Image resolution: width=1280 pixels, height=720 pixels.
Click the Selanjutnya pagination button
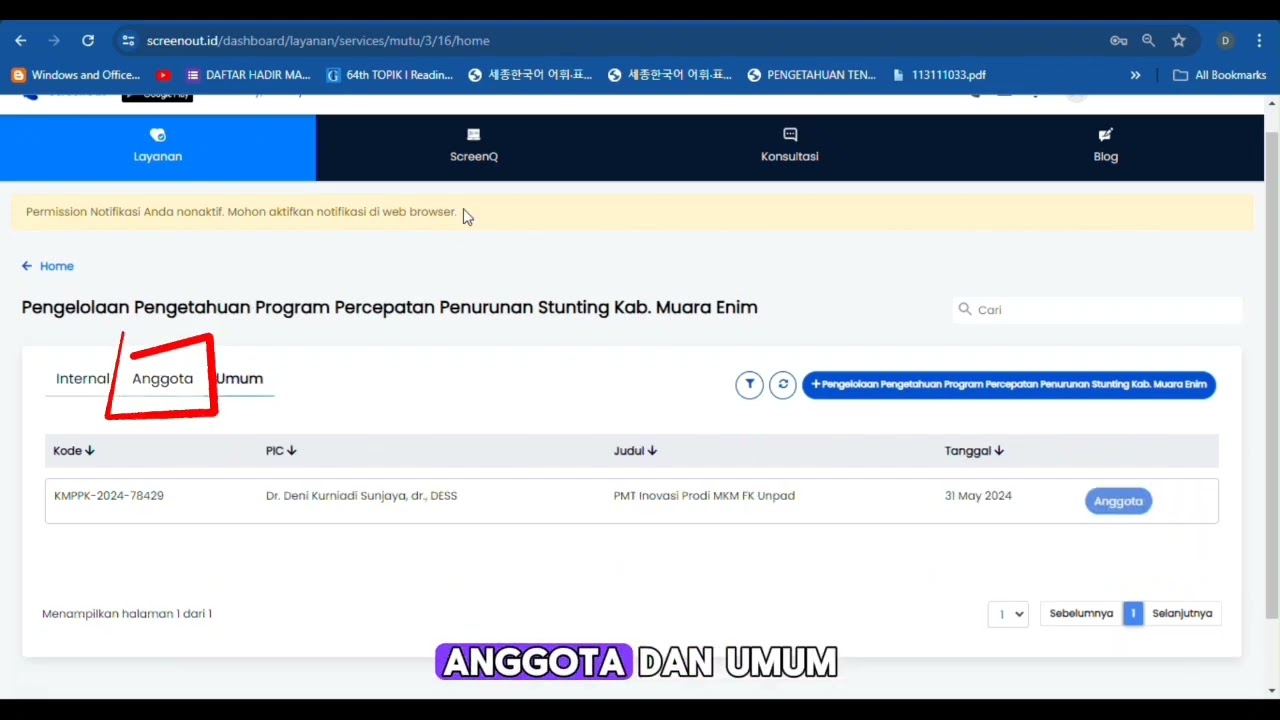coord(1182,614)
